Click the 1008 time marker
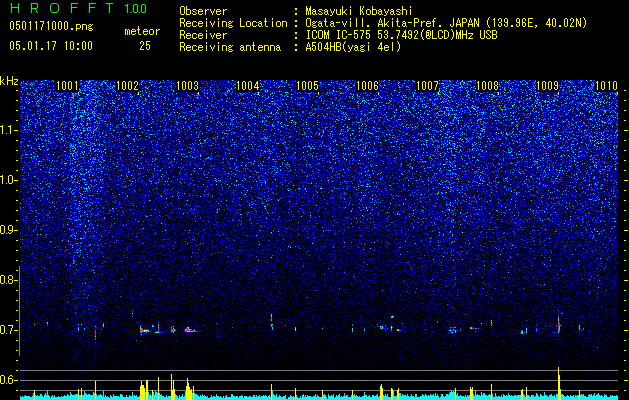This screenshot has width=629, height=400. click(487, 85)
